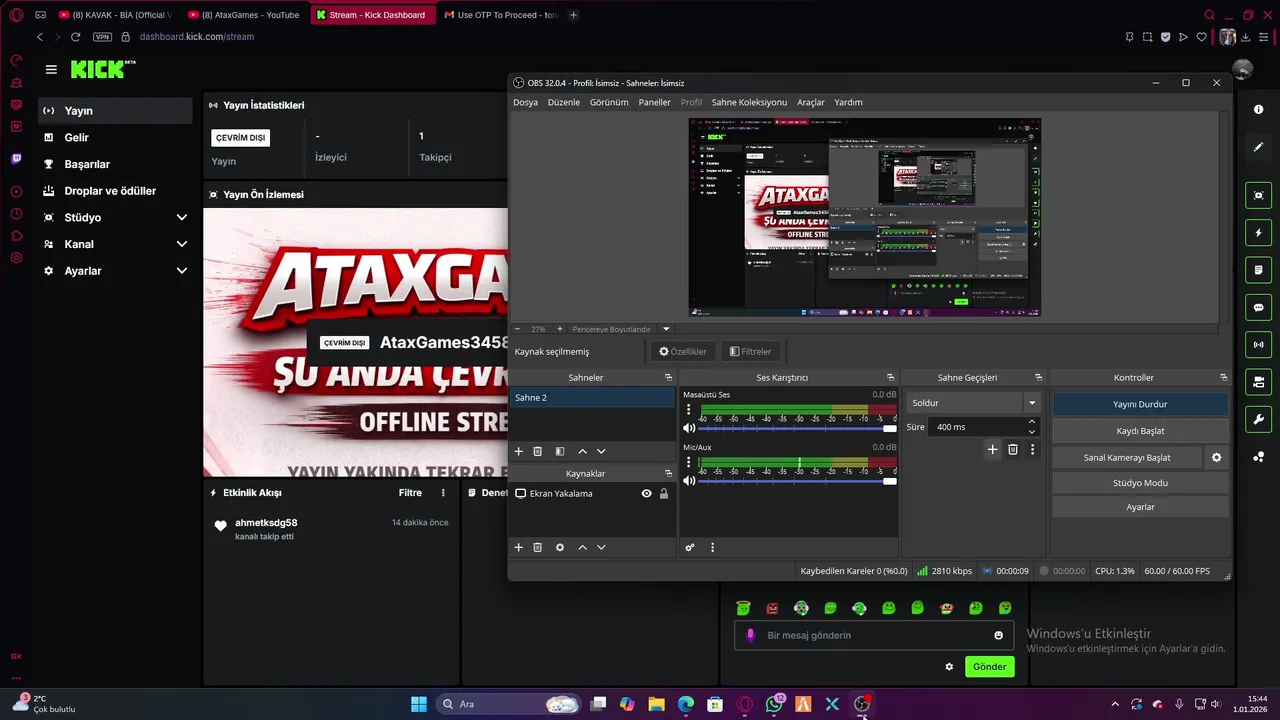The height and width of the screenshot is (720, 1280).
Task: Move source down arrow in Kaynaklar toolbar
Action: pyautogui.click(x=601, y=547)
